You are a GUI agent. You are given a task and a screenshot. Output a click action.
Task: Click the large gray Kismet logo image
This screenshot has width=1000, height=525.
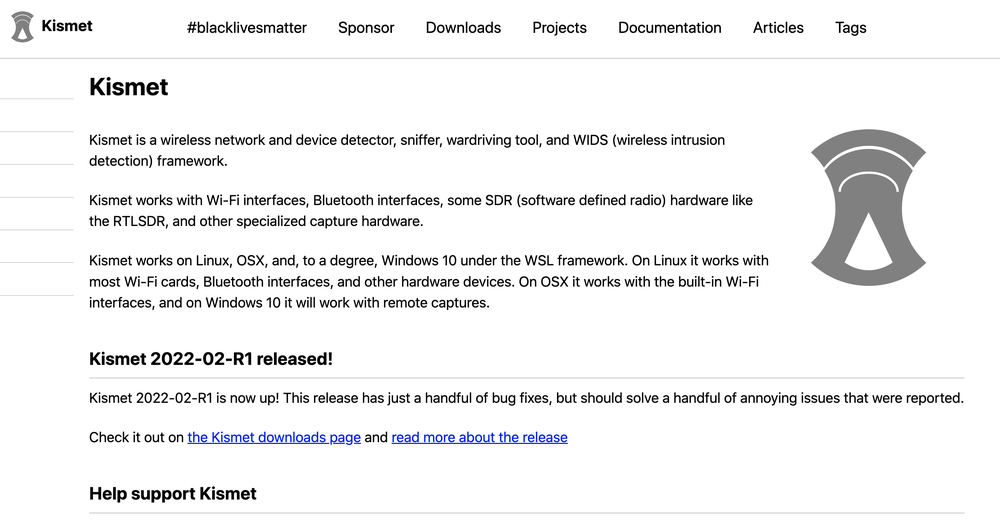[x=868, y=207]
